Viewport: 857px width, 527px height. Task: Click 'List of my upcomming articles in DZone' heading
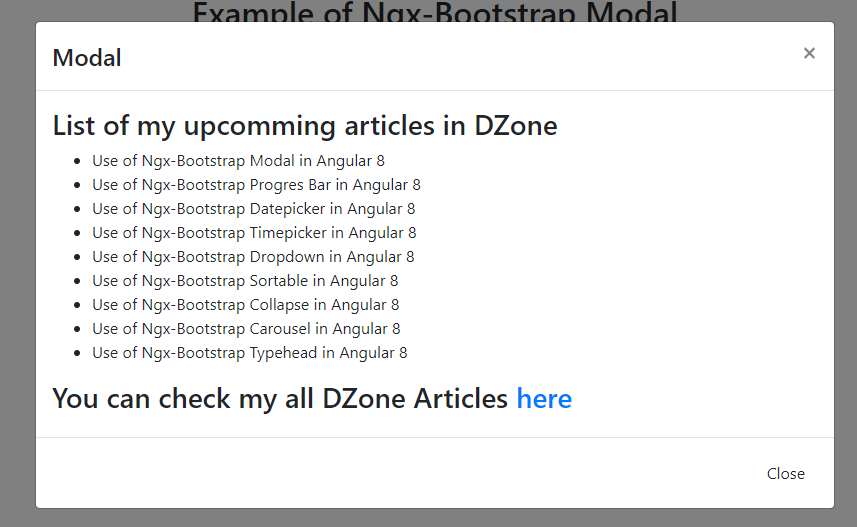click(305, 126)
